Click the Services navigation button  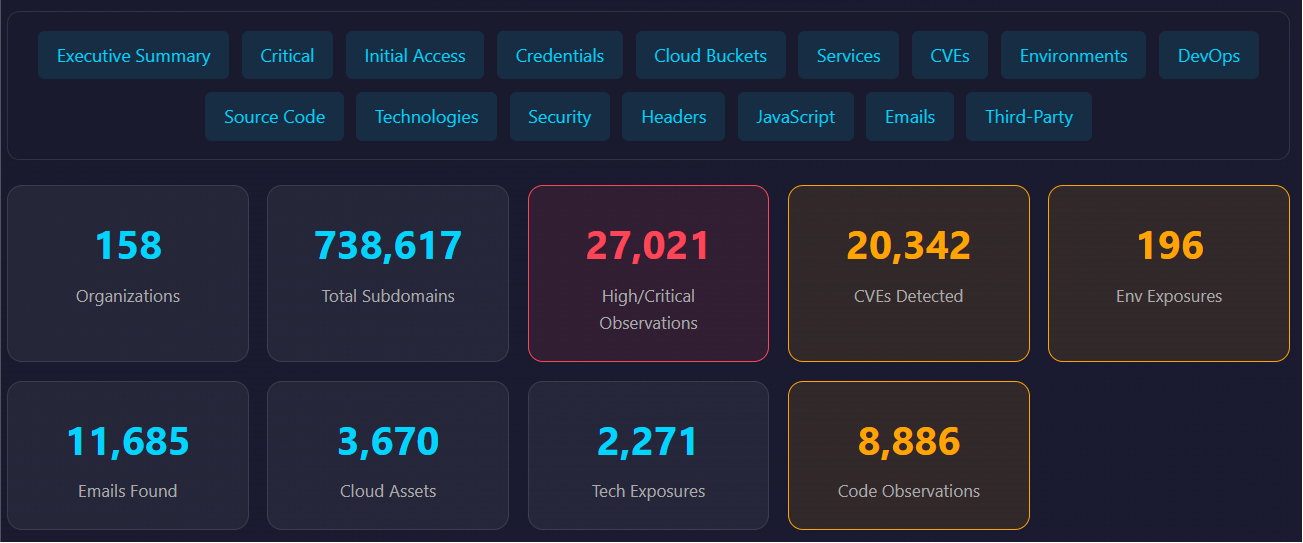tap(848, 56)
